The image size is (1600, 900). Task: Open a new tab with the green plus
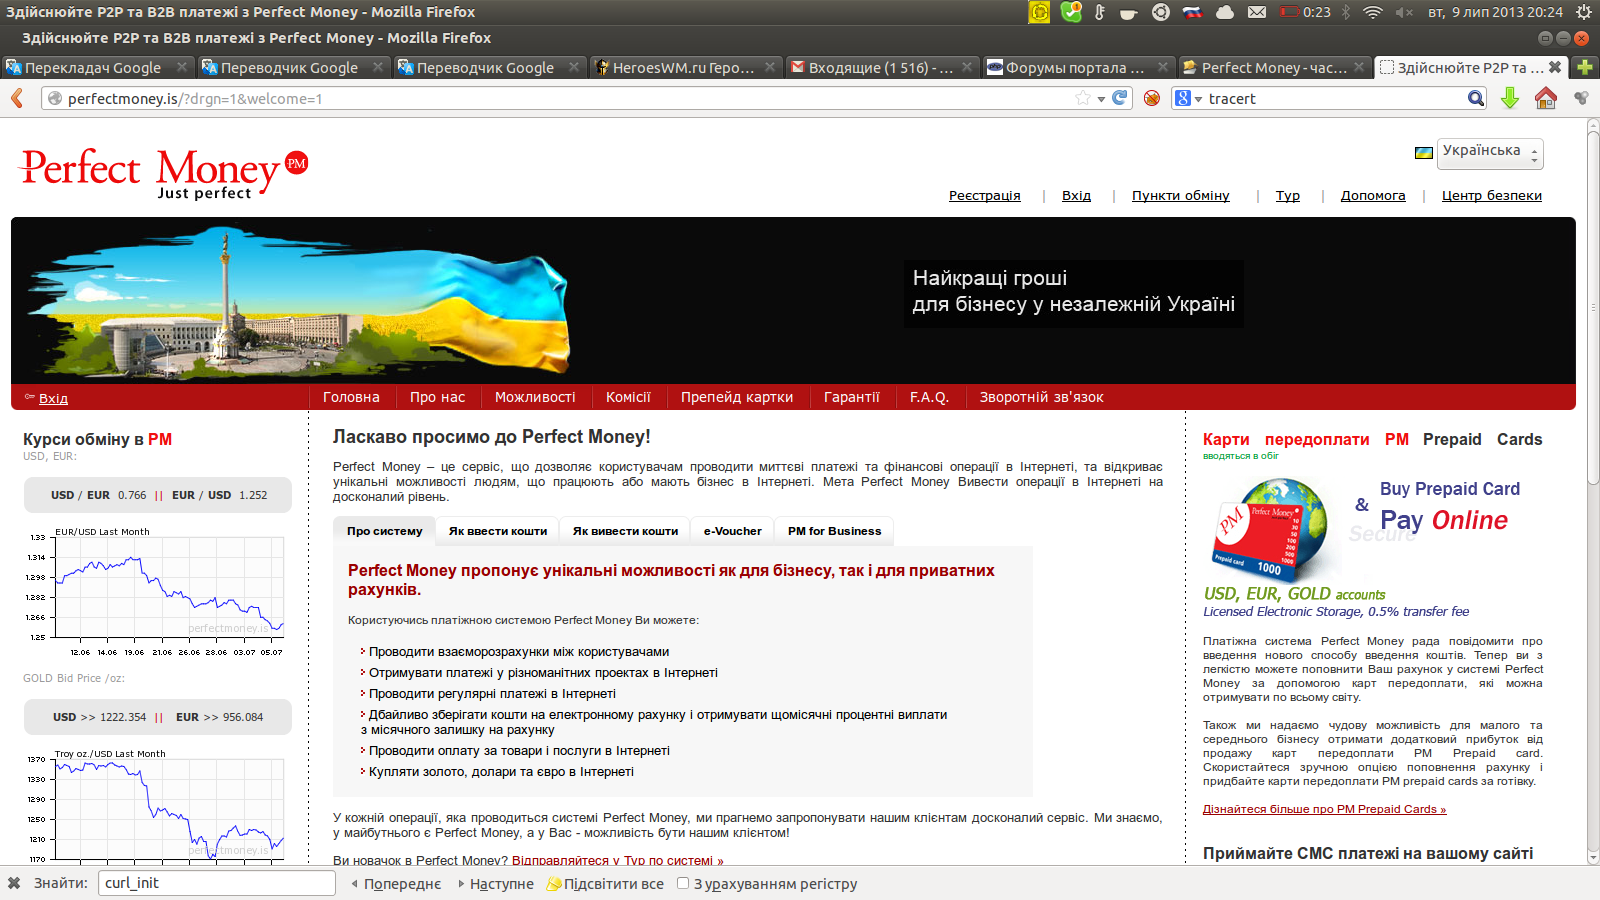coord(1585,67)
